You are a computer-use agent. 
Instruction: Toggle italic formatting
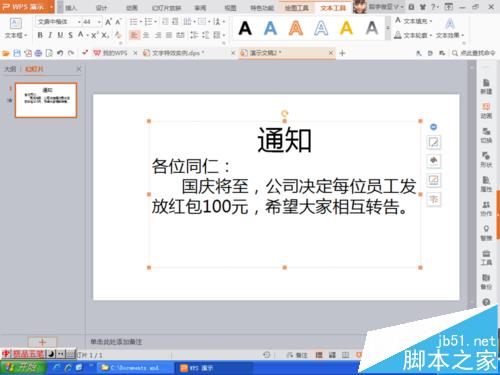pyautogui.click(x=50, y=35)
